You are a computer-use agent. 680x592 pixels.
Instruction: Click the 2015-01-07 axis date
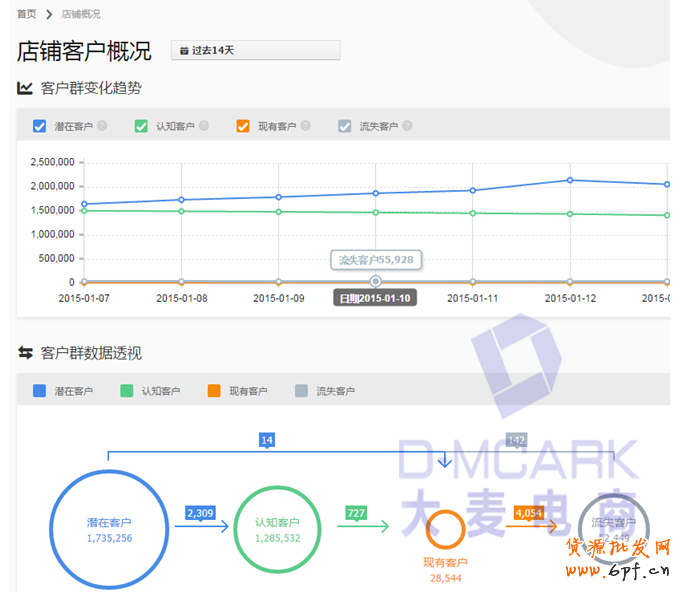pos(84,298)
